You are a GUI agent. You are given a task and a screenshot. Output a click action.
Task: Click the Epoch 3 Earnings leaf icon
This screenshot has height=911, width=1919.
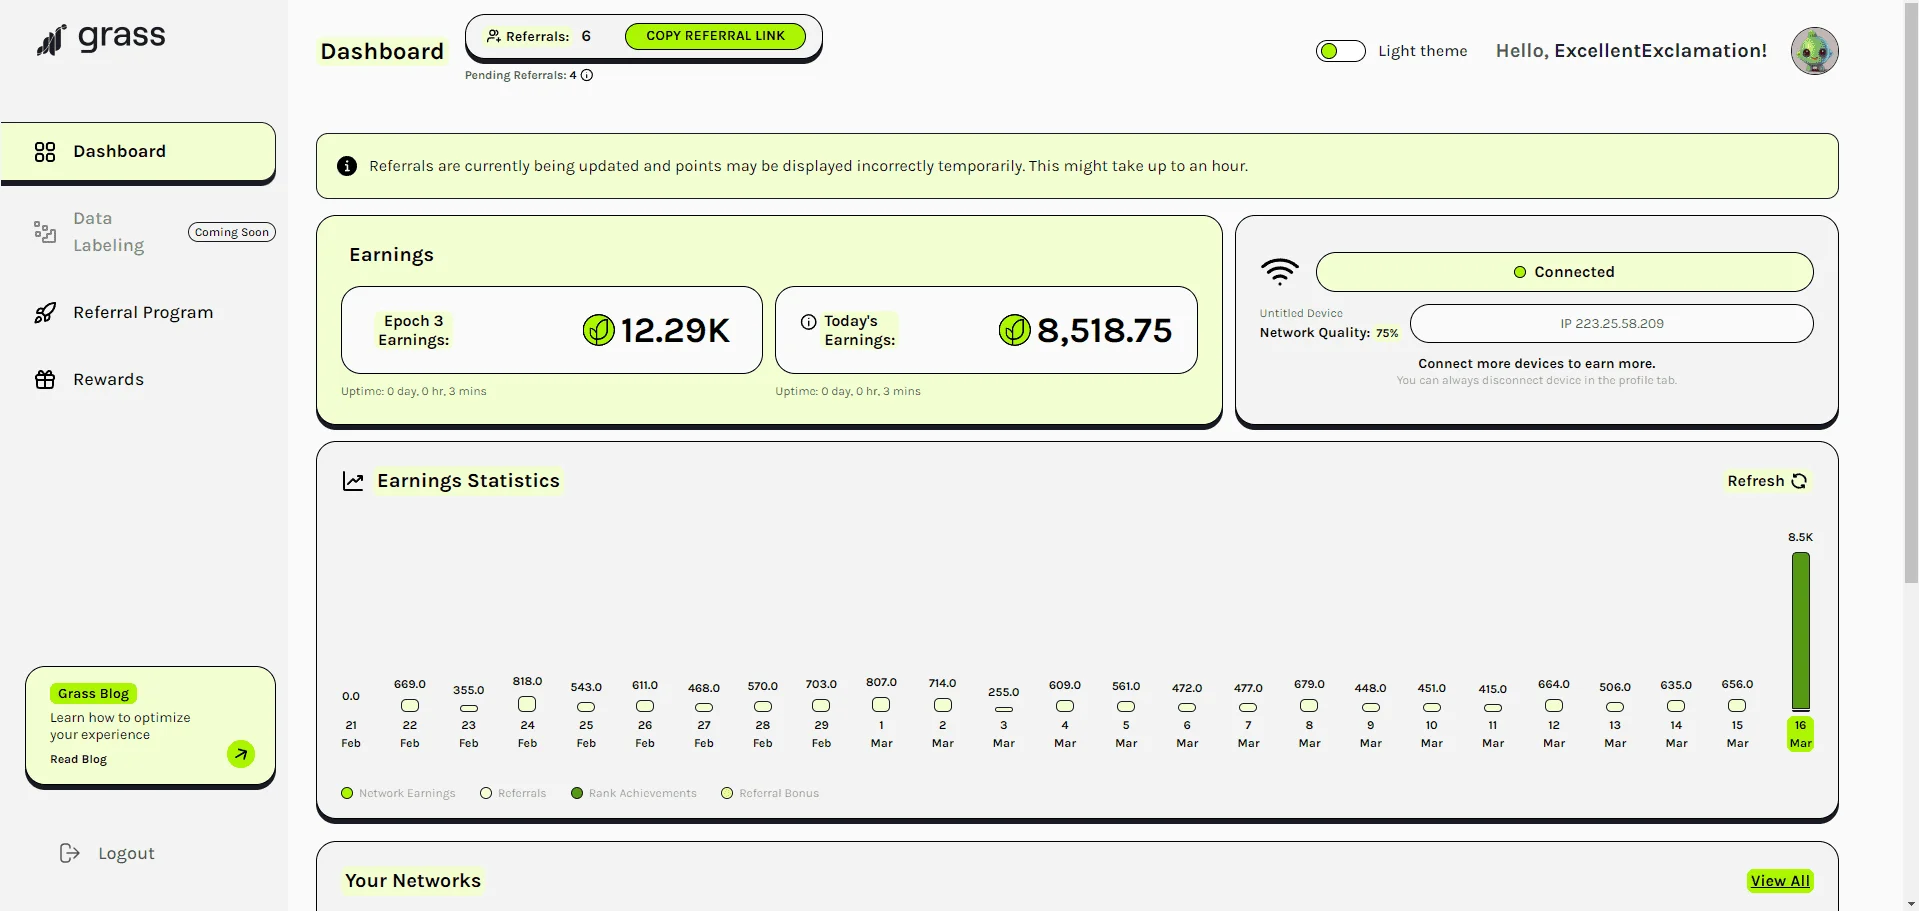(x=598, y=330)
